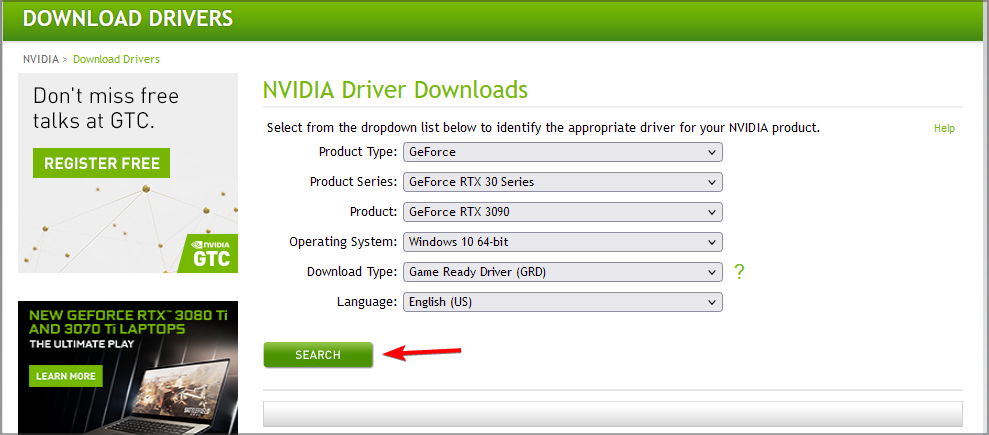Open the Product Type dropdown
This screenshot has width=989, height=435.
pyautogui.click(x=563, y=152)
